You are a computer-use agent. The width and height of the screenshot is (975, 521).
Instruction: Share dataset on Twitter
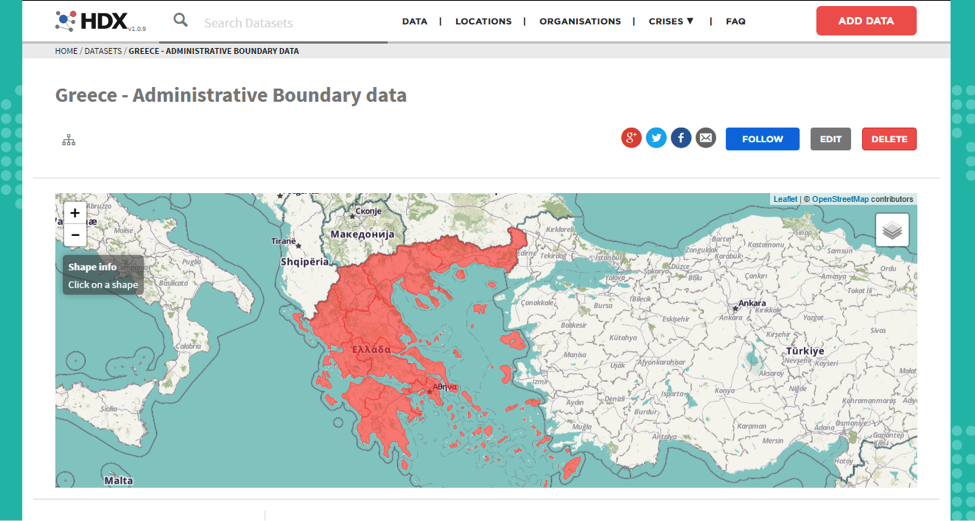(656, 138)
